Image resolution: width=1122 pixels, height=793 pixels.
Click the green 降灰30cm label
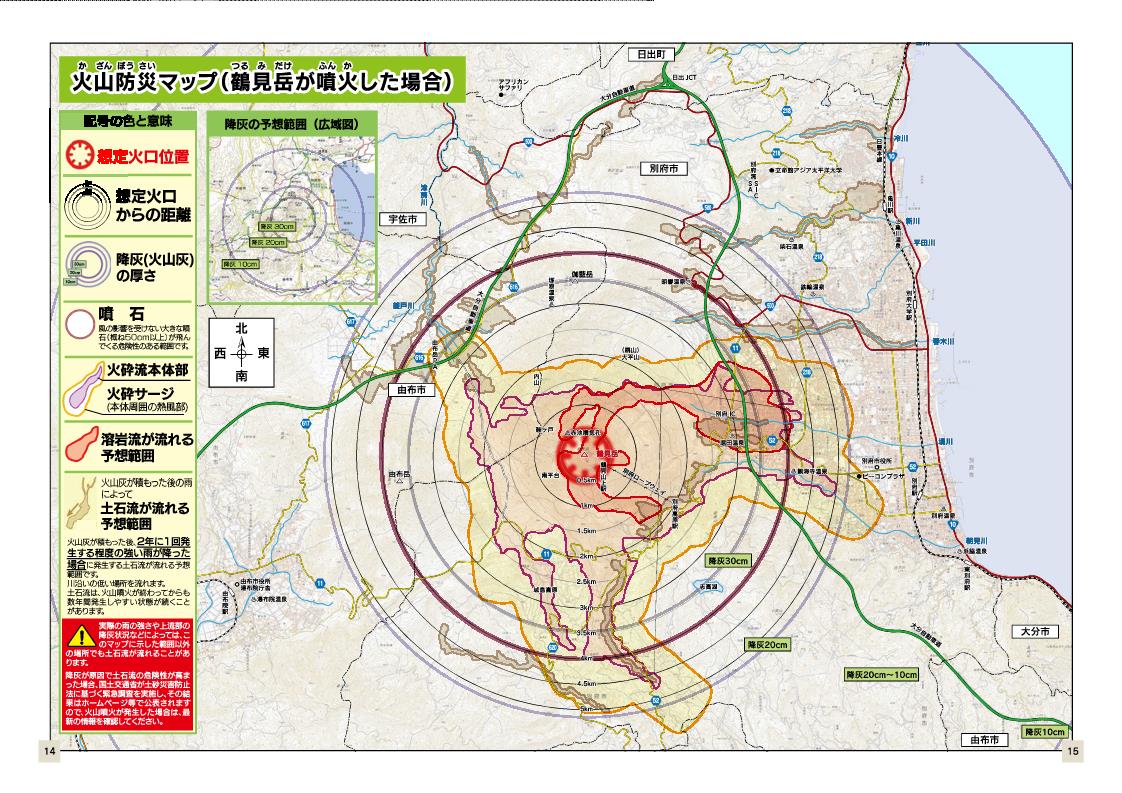(x=729, y=561)
